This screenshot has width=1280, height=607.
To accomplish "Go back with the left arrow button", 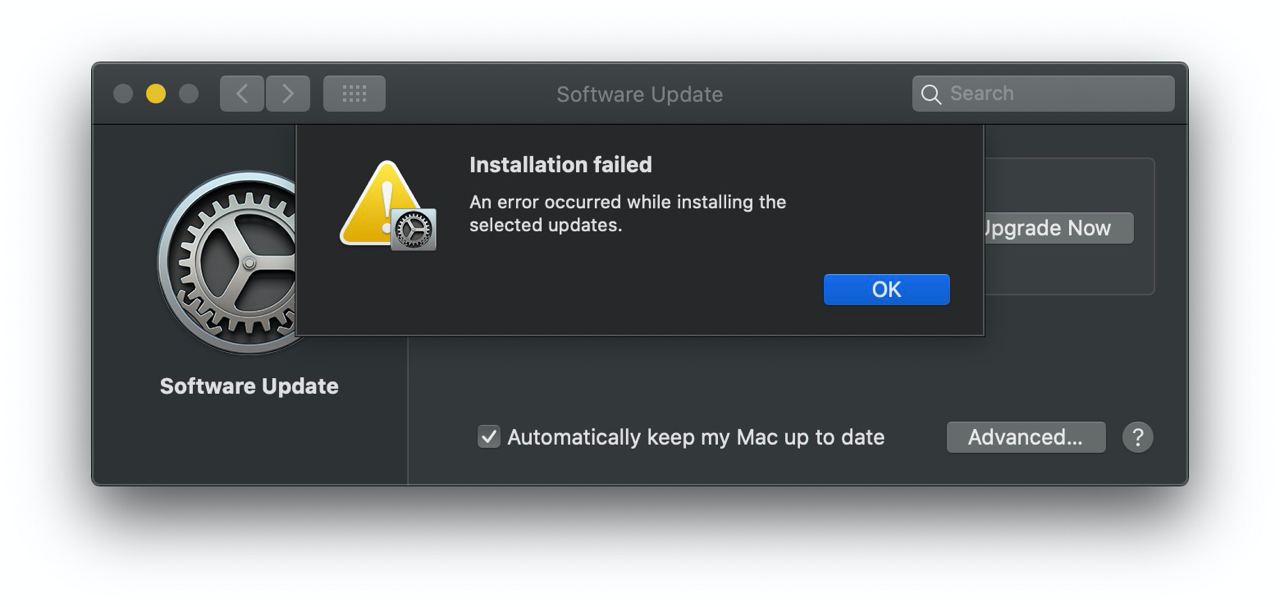I will click(242, 94).
